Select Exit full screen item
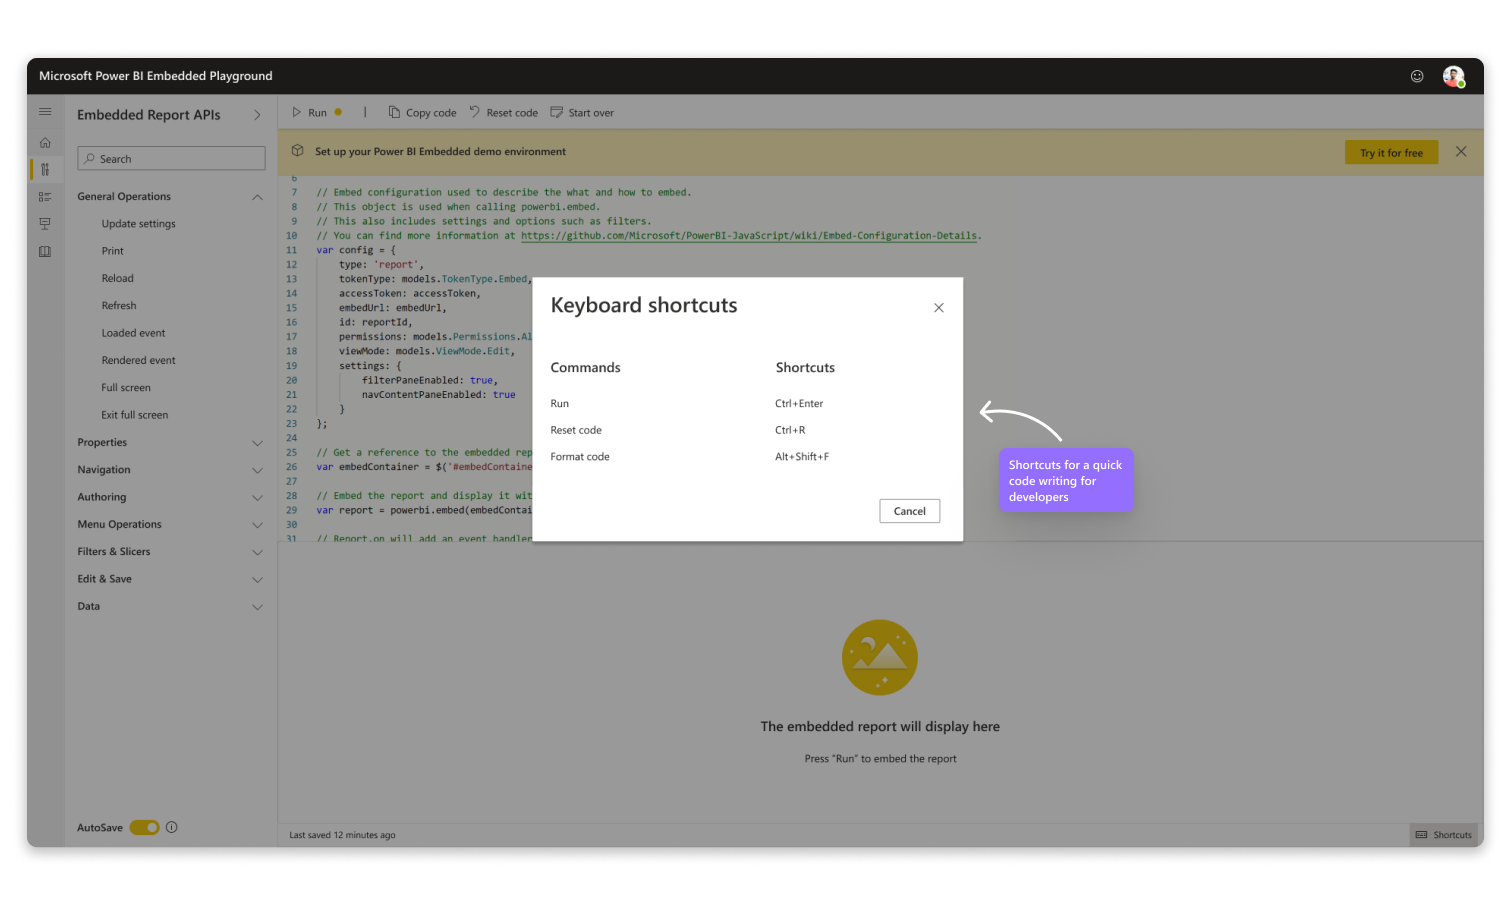Viewport: 1512px width, 906px height. pyautogui.click(x=135, y=415)
